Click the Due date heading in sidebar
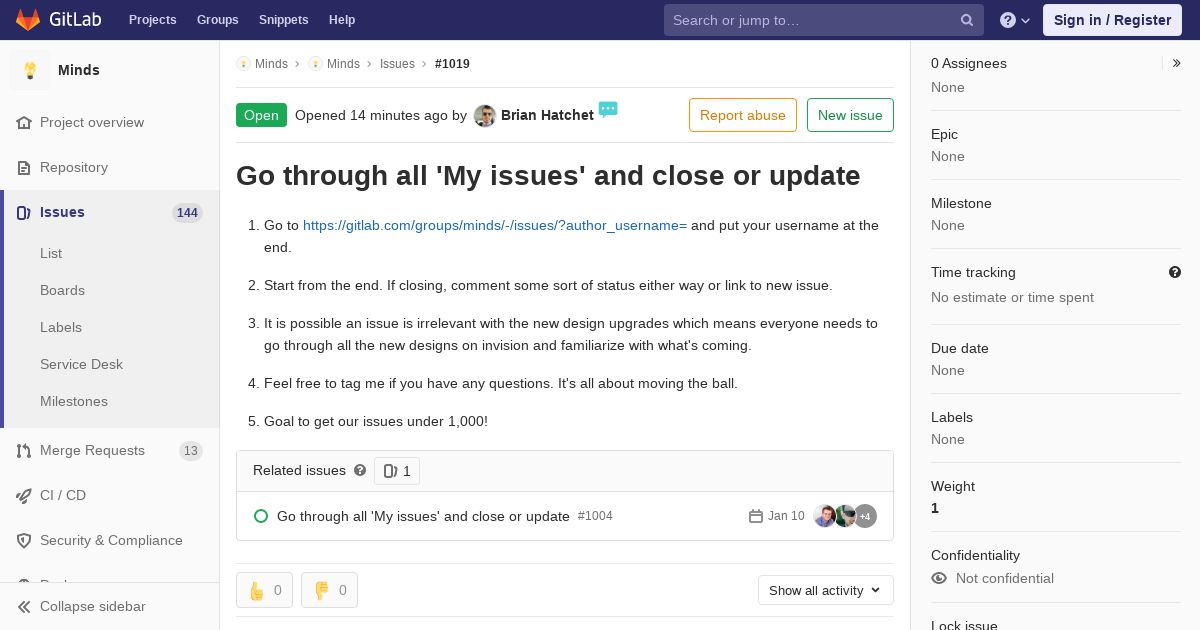 pyautogui.click(x=960, y=348)
